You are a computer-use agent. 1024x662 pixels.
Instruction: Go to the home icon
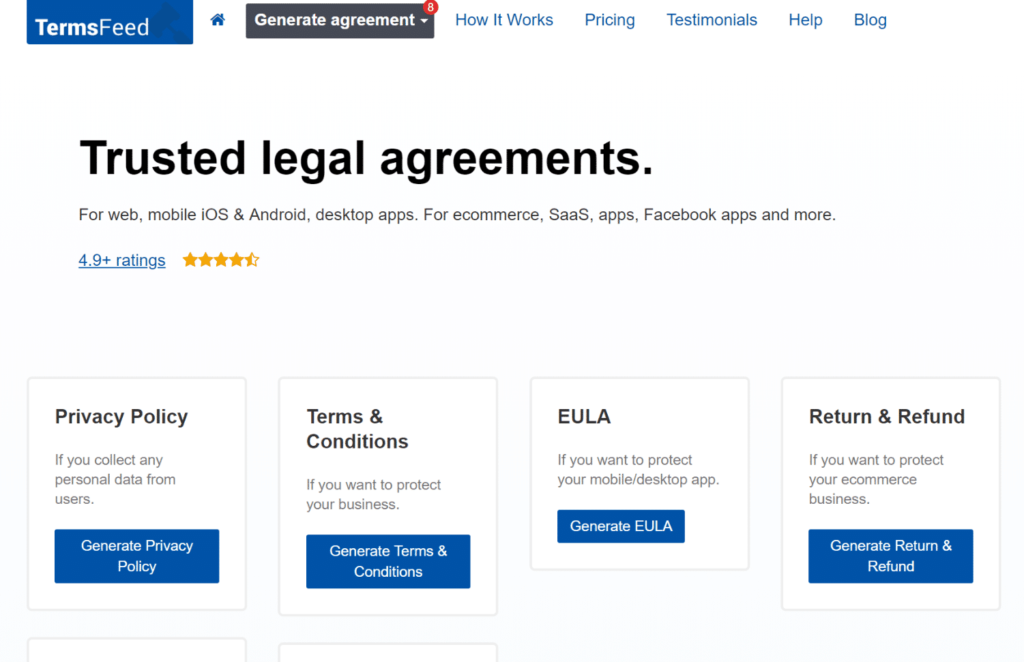[x=218, y=19]
